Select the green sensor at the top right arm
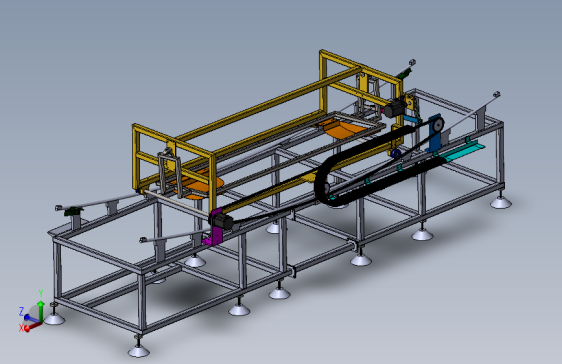Image resolution: width=562 pixels, height=364 pixels. [405, 73]
